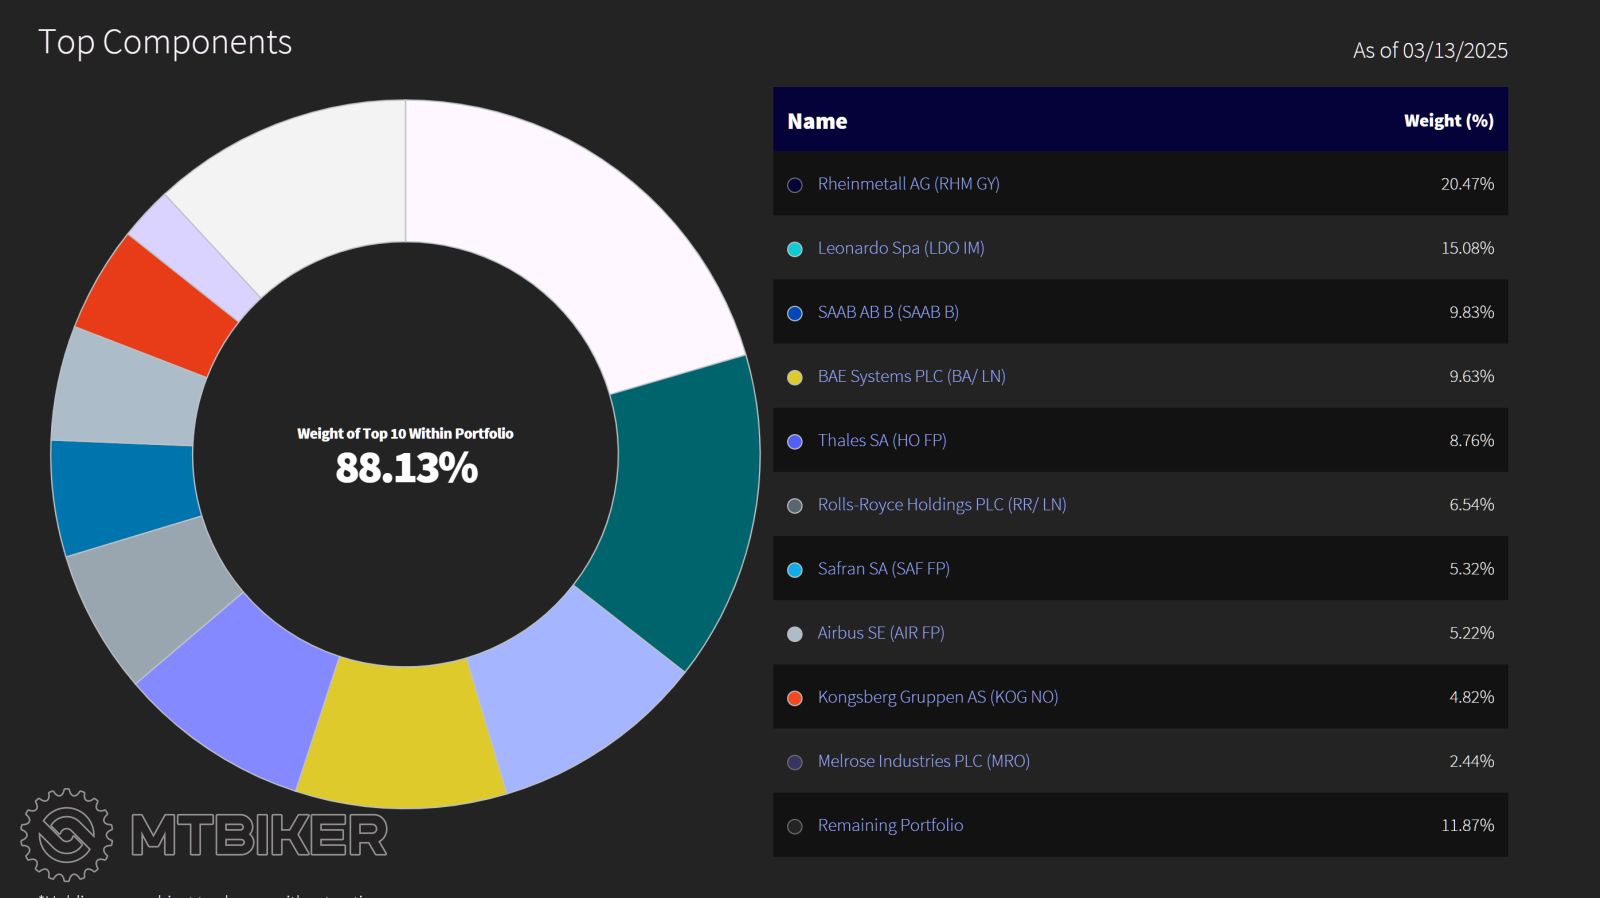Sort by the Weight (%) column header
Viewport: 1600px width, 898px height.
tap(1448, 121)
